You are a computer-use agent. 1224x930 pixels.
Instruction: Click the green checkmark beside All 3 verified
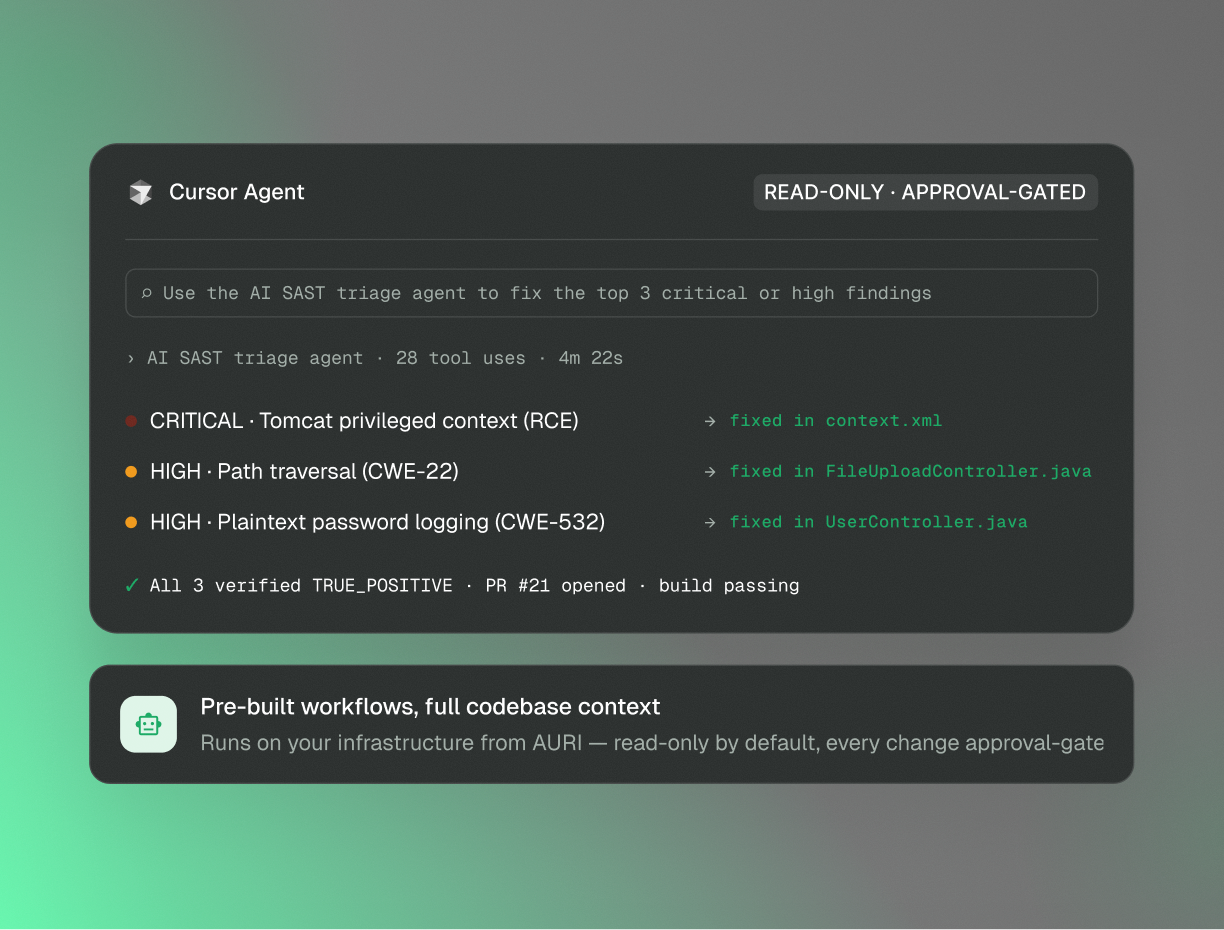click(x=132, y=585)
